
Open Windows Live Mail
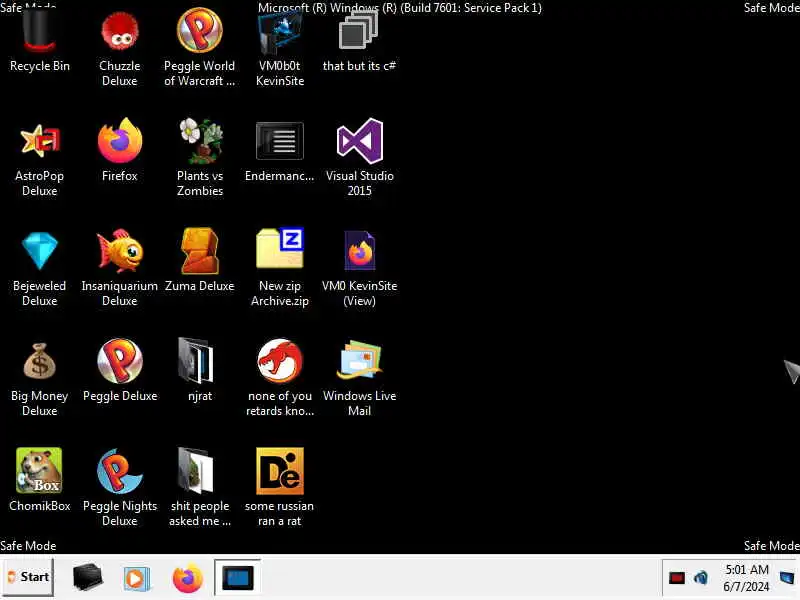(x=359, y=379)
